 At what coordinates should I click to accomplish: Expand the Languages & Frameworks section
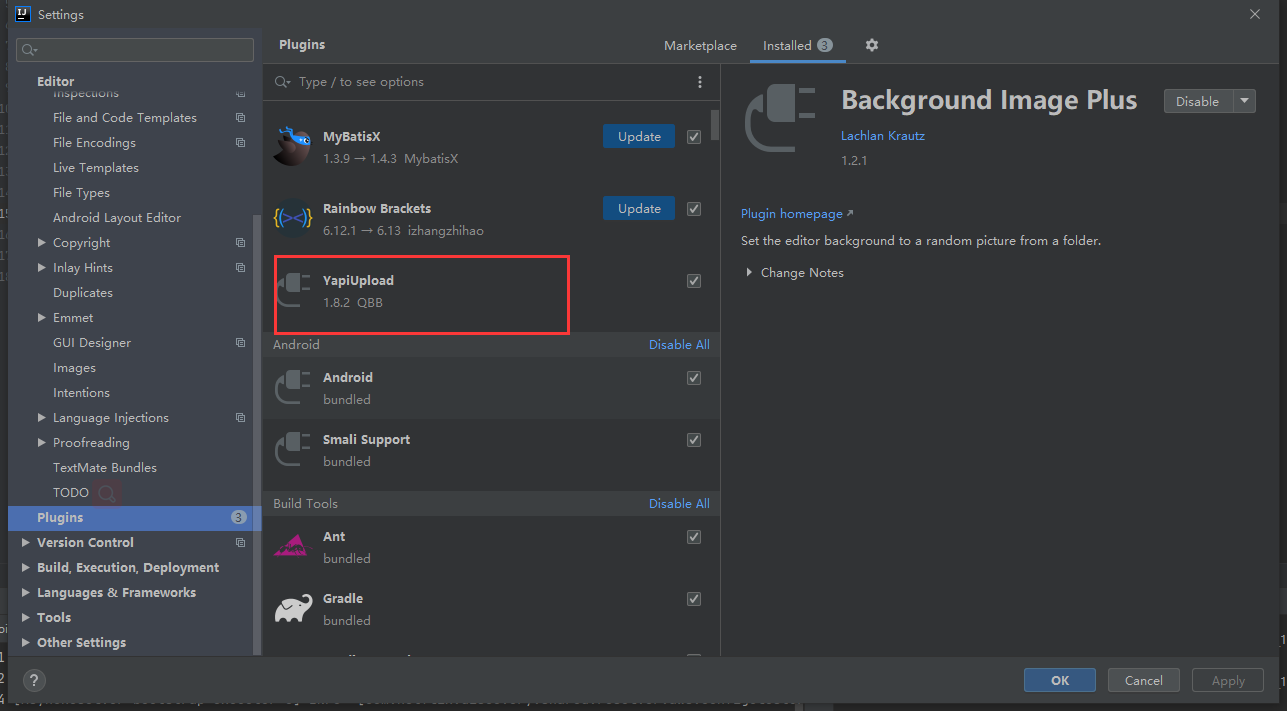(26, 593)
